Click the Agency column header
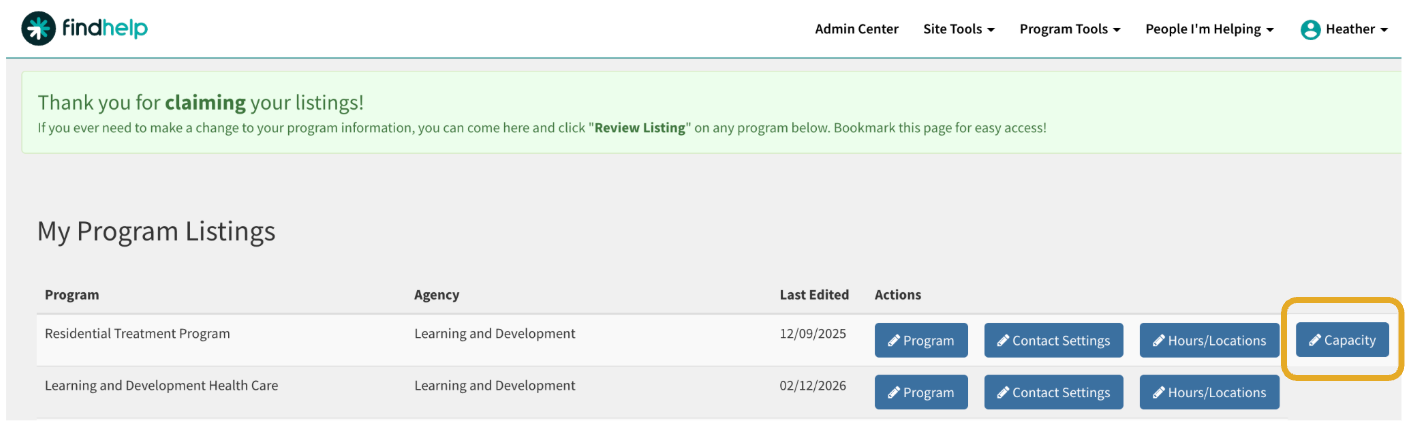The width and height of the screenshot is (1412, 426). pos(437,295)
